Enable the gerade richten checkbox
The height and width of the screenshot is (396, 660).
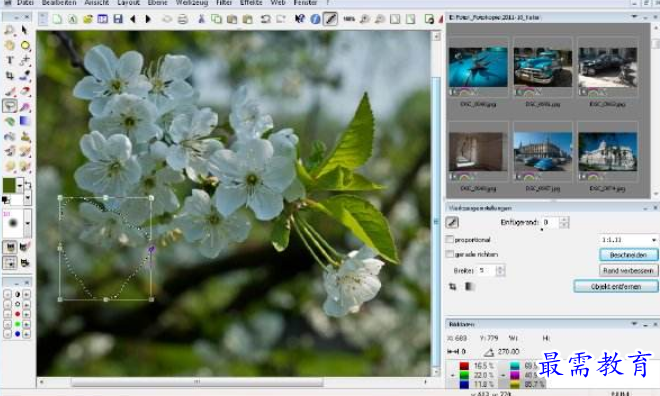pyautogui.click(x=450, y=254)
